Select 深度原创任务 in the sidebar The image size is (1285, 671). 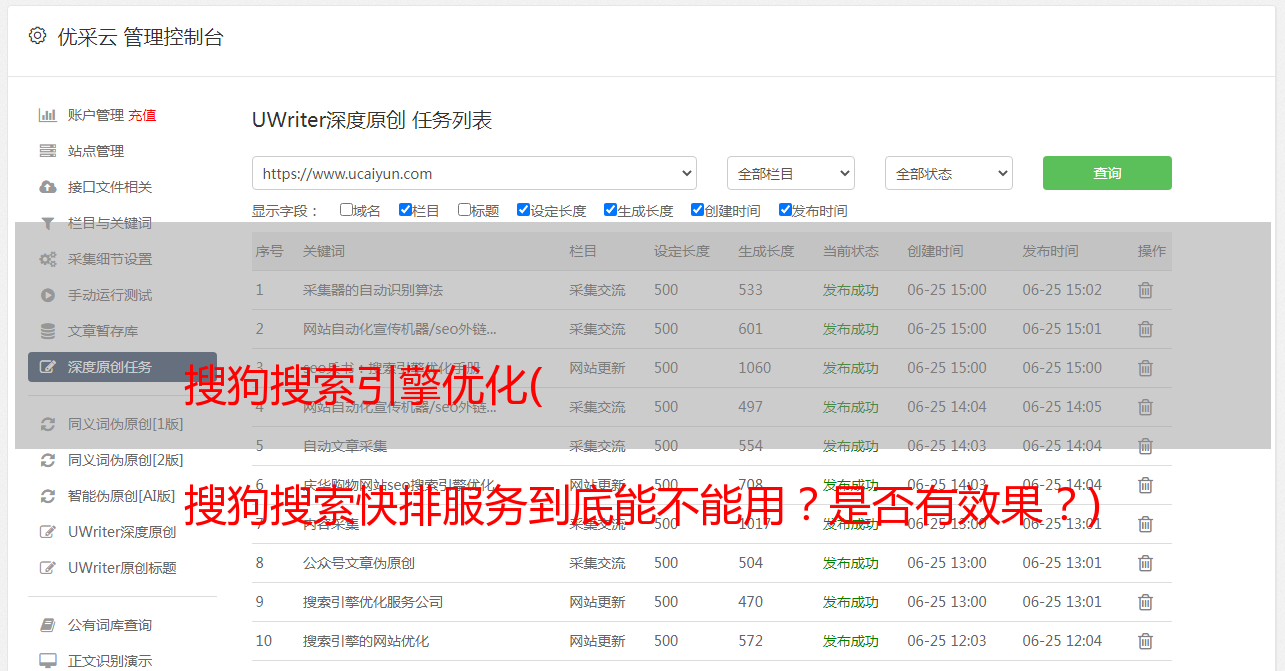122,367
